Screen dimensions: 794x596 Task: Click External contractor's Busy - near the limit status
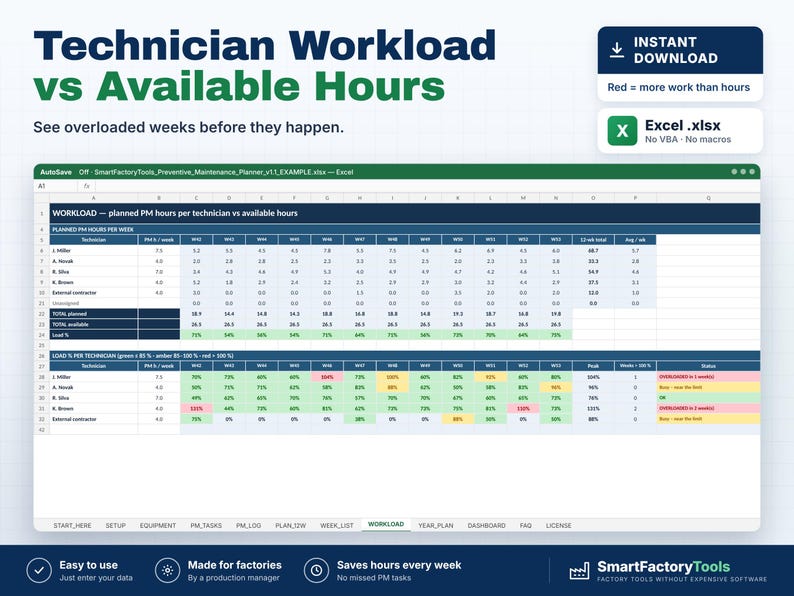pyautogui.click(x=708, y=419)
